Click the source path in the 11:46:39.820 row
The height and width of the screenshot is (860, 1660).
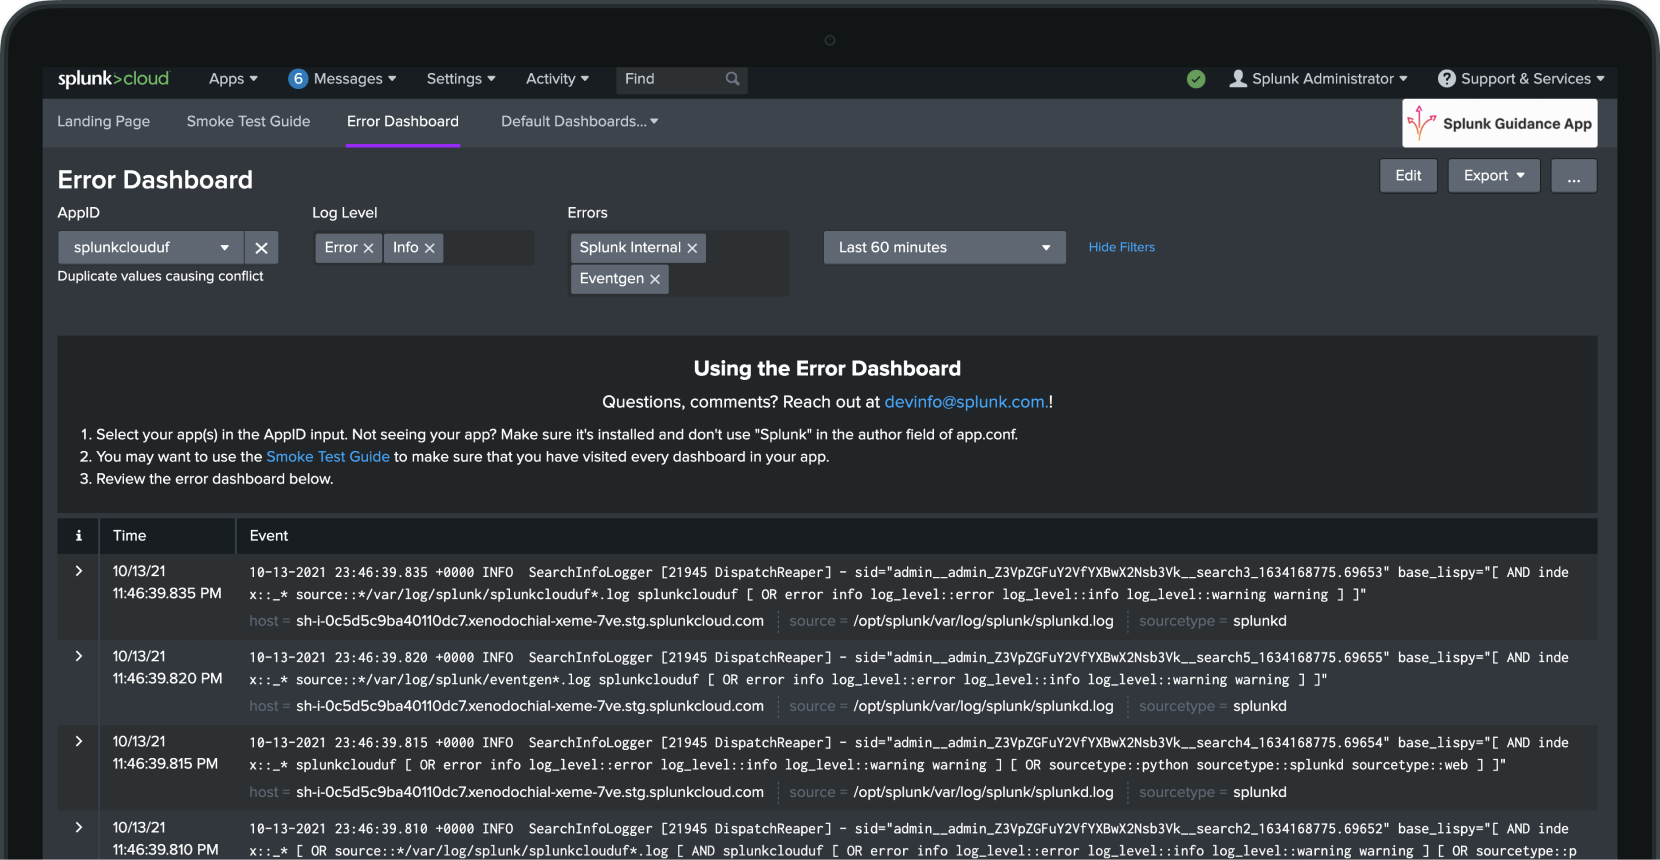983,706
